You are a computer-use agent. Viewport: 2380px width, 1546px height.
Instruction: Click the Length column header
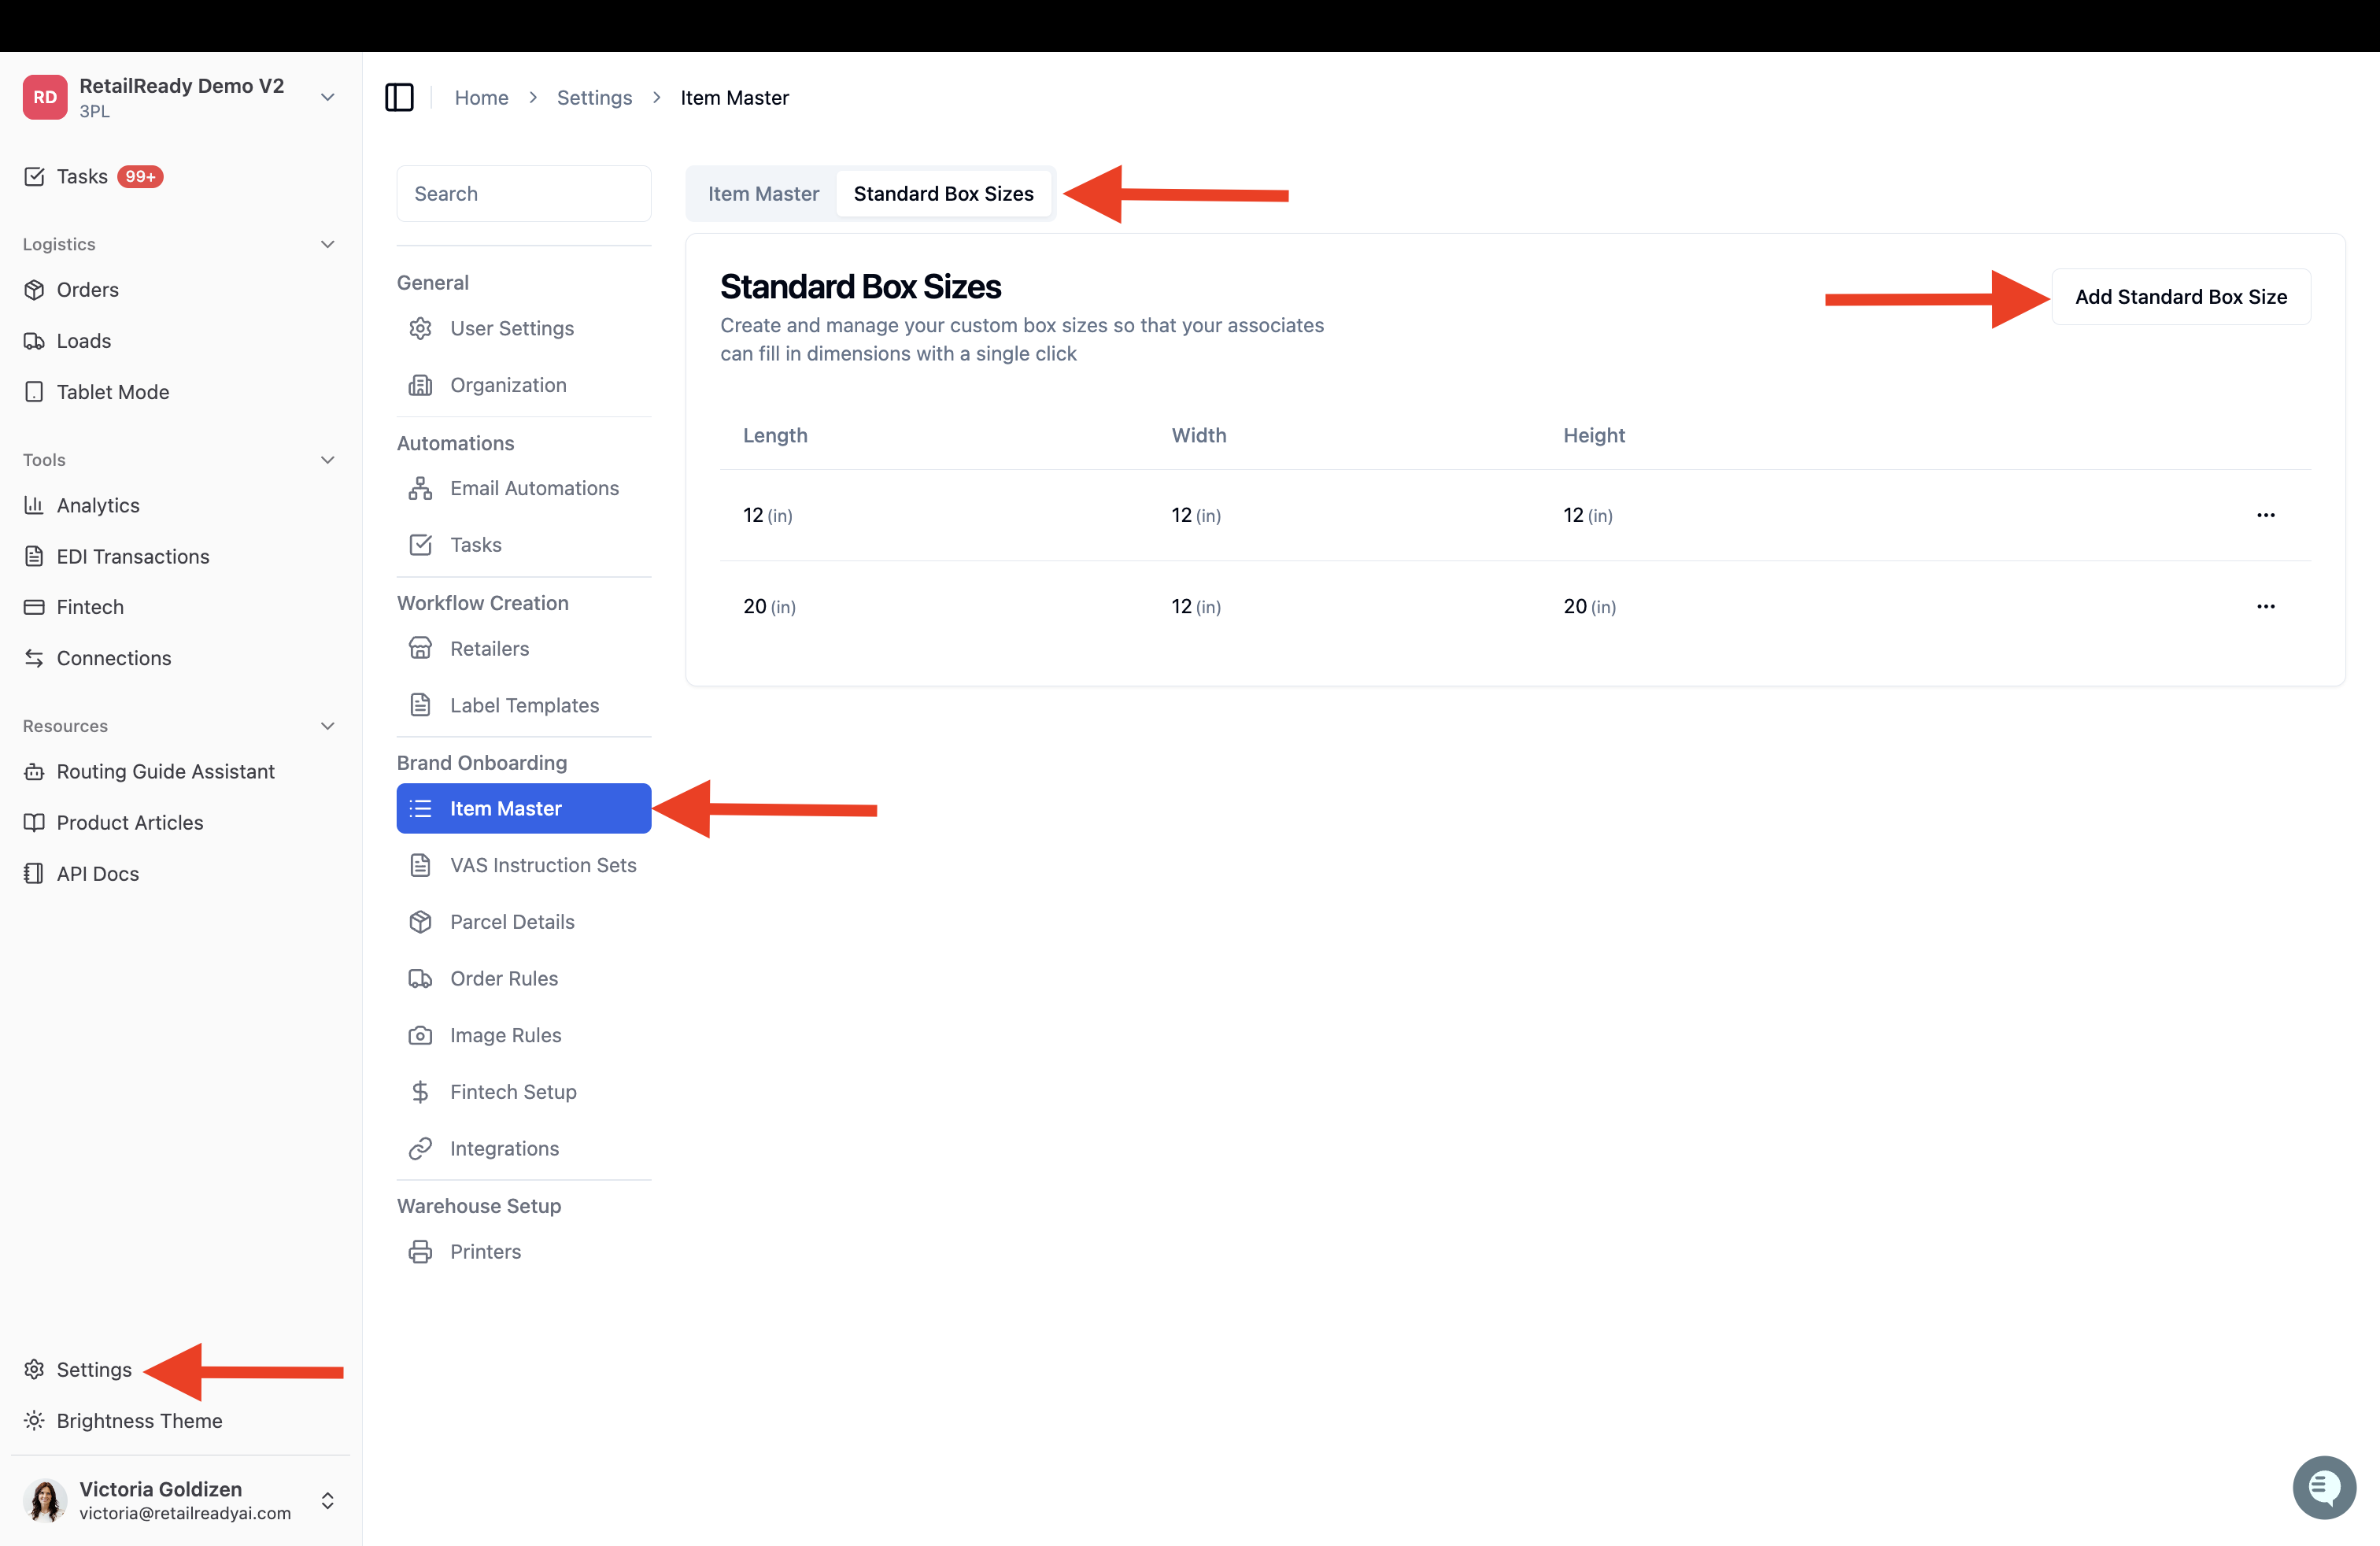coord(775,435)
